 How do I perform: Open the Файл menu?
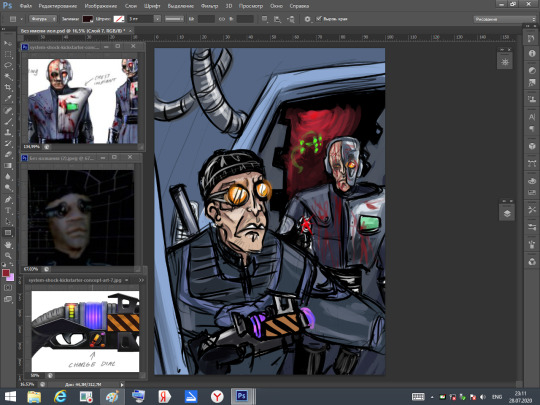click(x=25, y=6)
